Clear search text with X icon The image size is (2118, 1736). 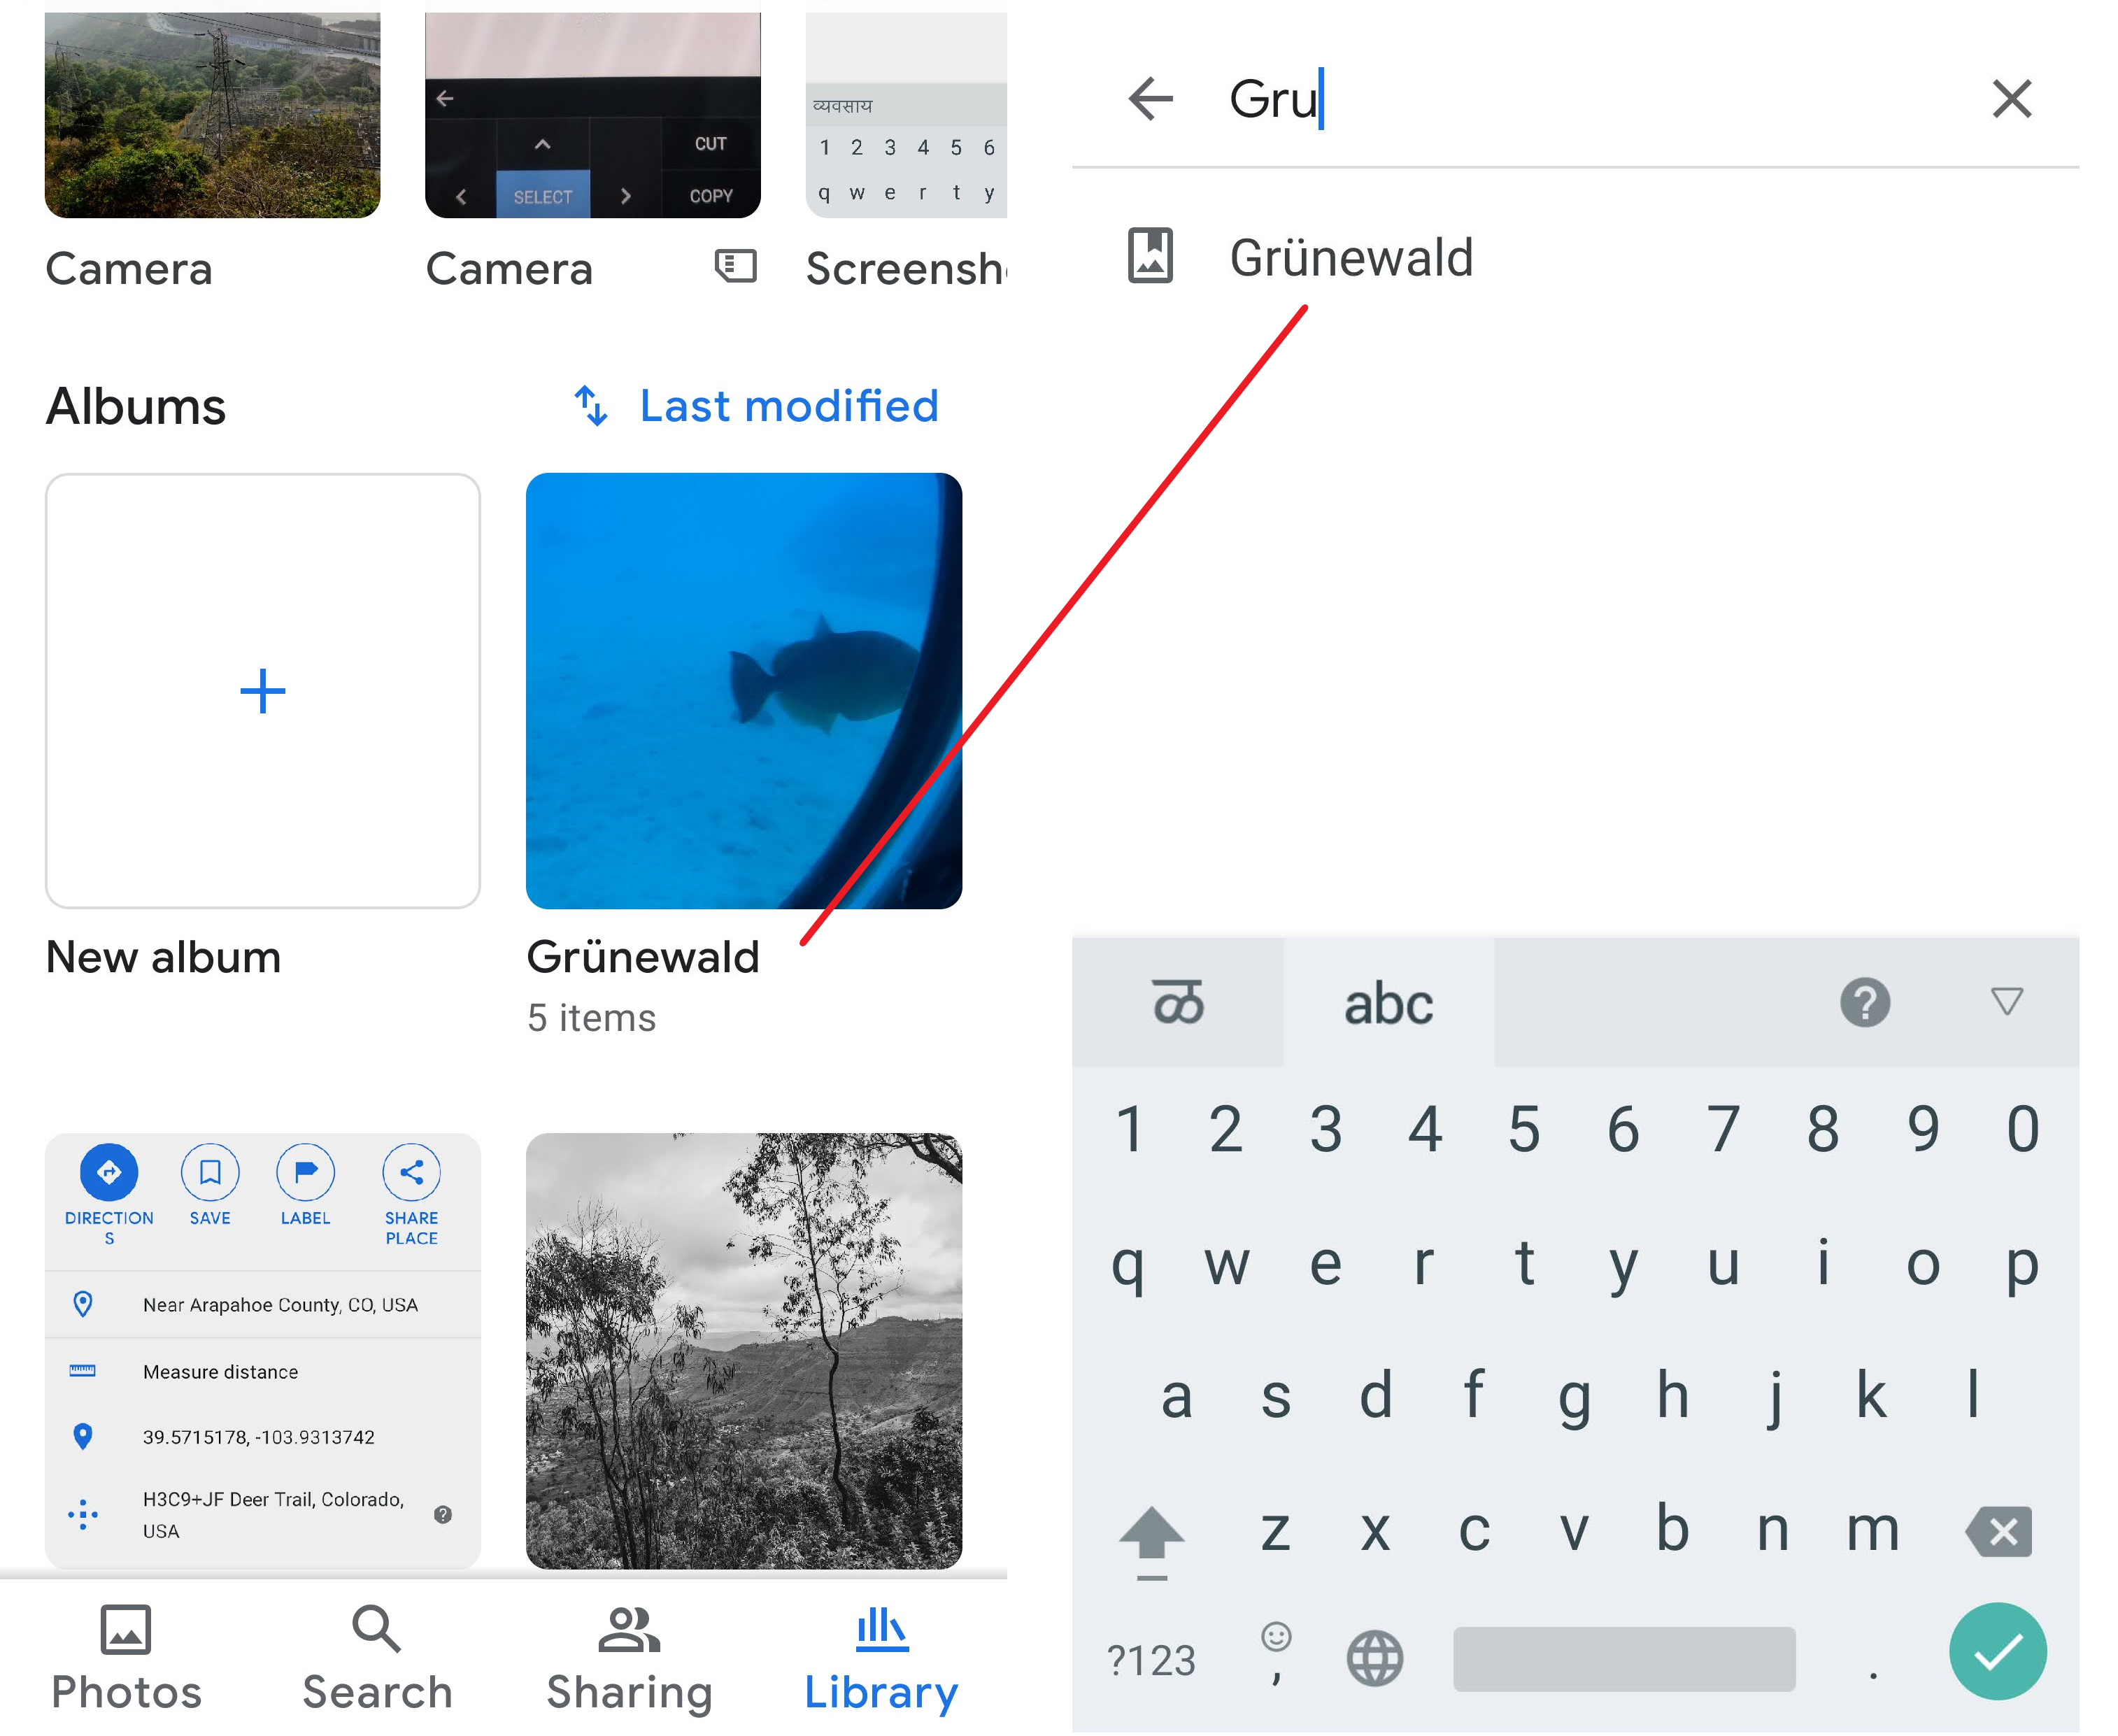coord(2011,98)
